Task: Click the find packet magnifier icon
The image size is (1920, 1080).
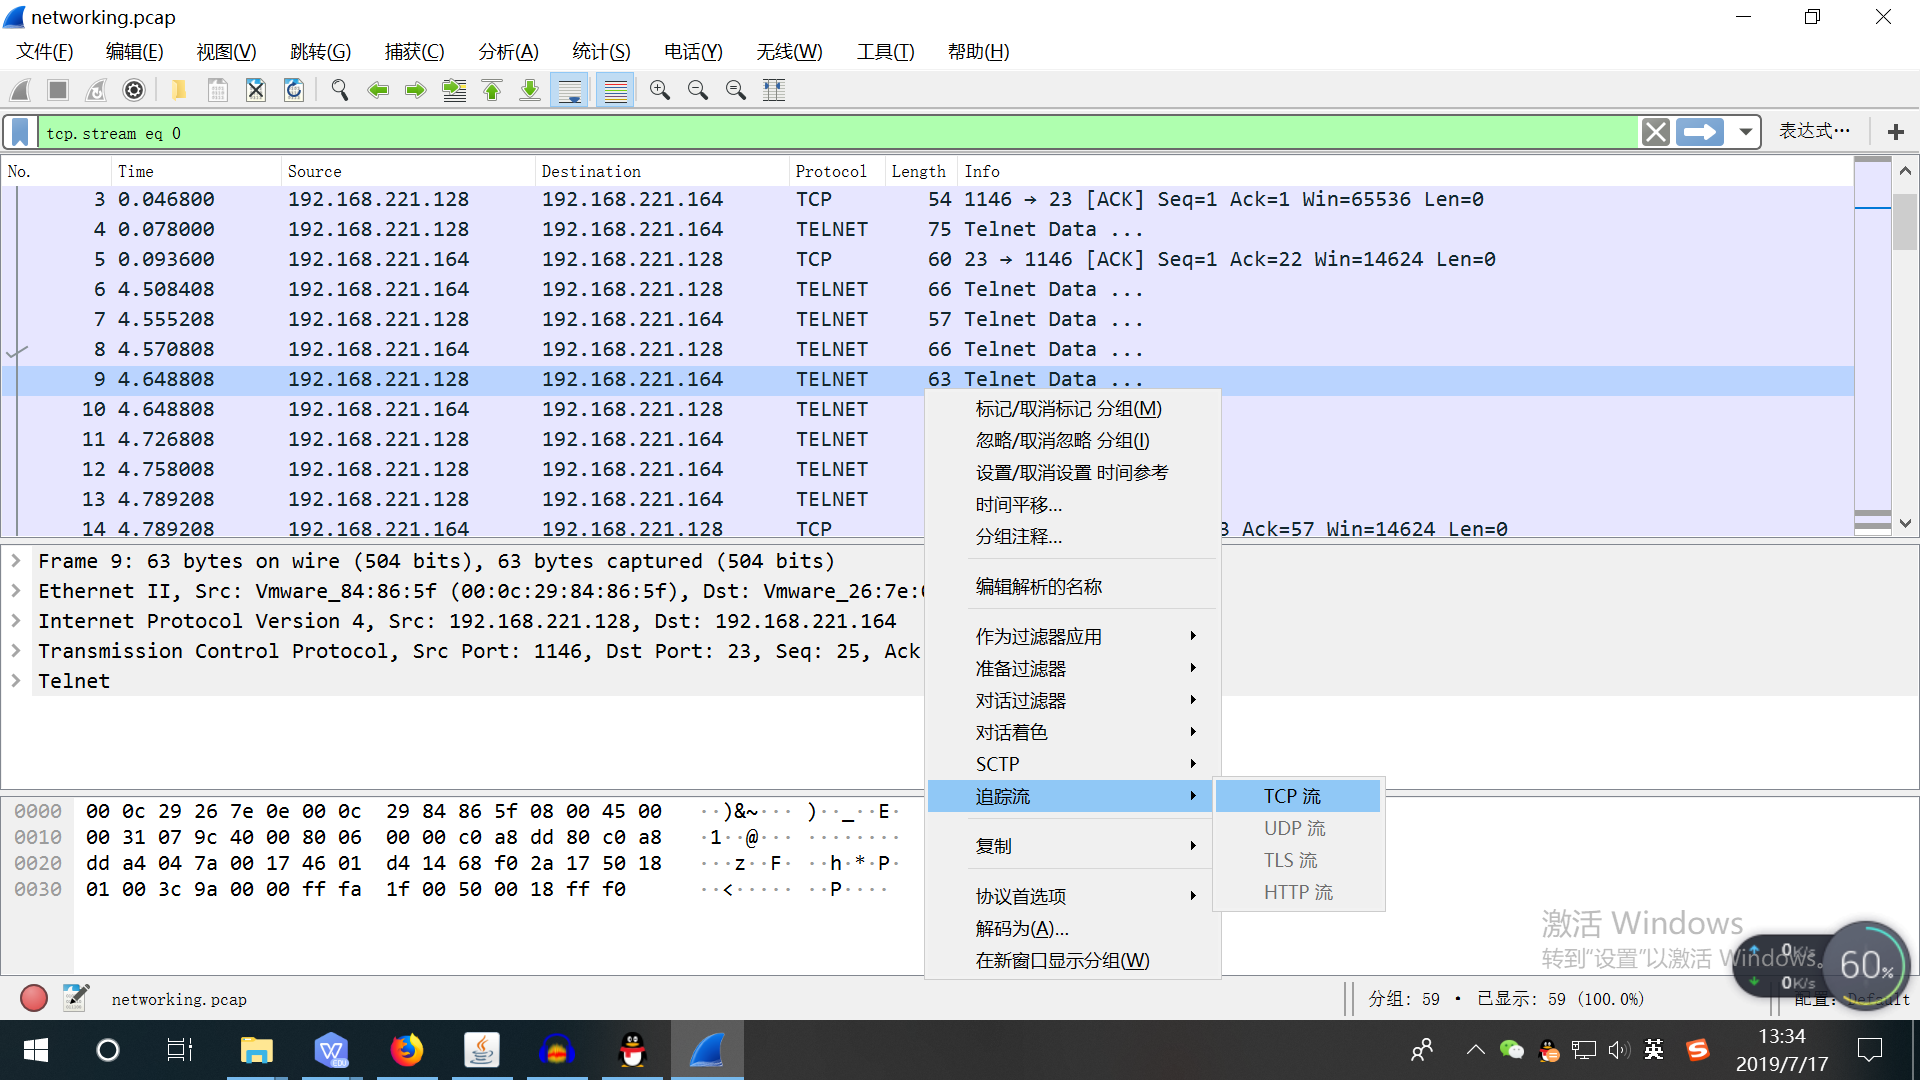Action: (340, 91)
